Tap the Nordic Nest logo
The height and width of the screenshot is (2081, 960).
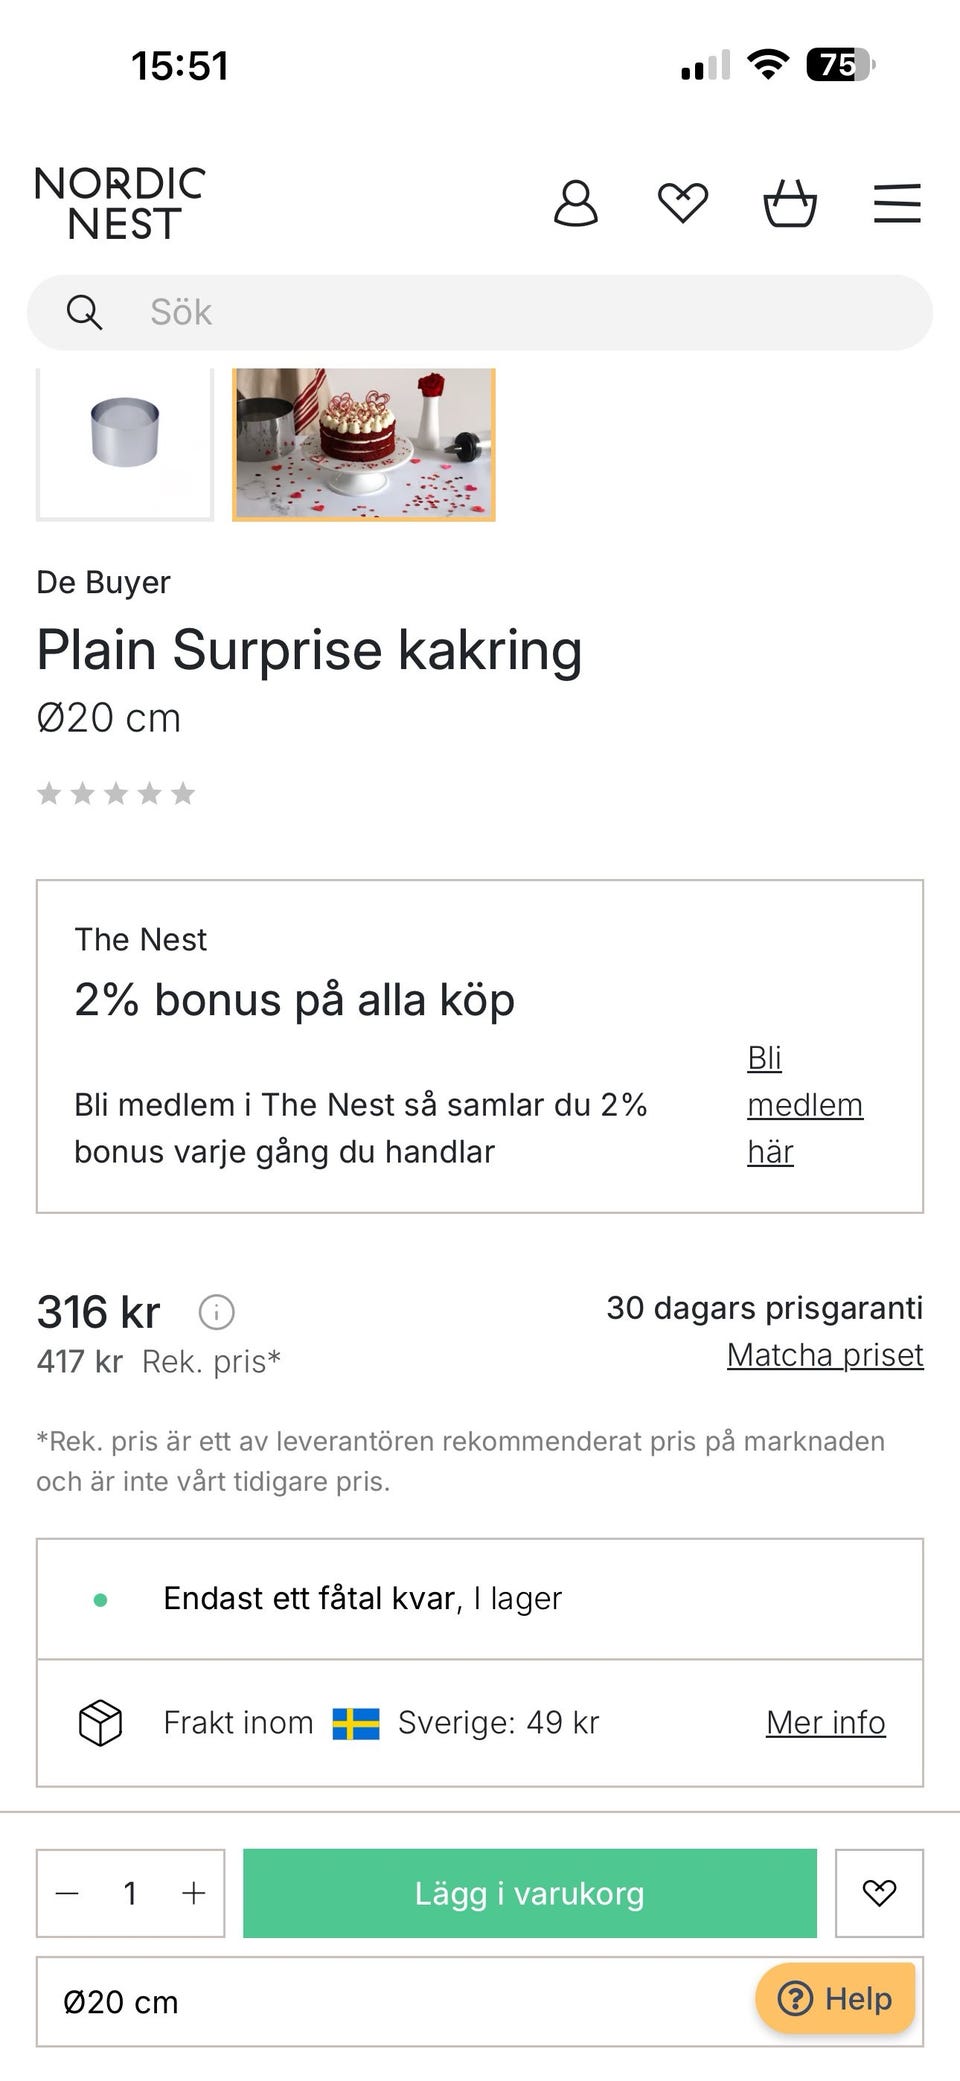click(x=120, y=204)
